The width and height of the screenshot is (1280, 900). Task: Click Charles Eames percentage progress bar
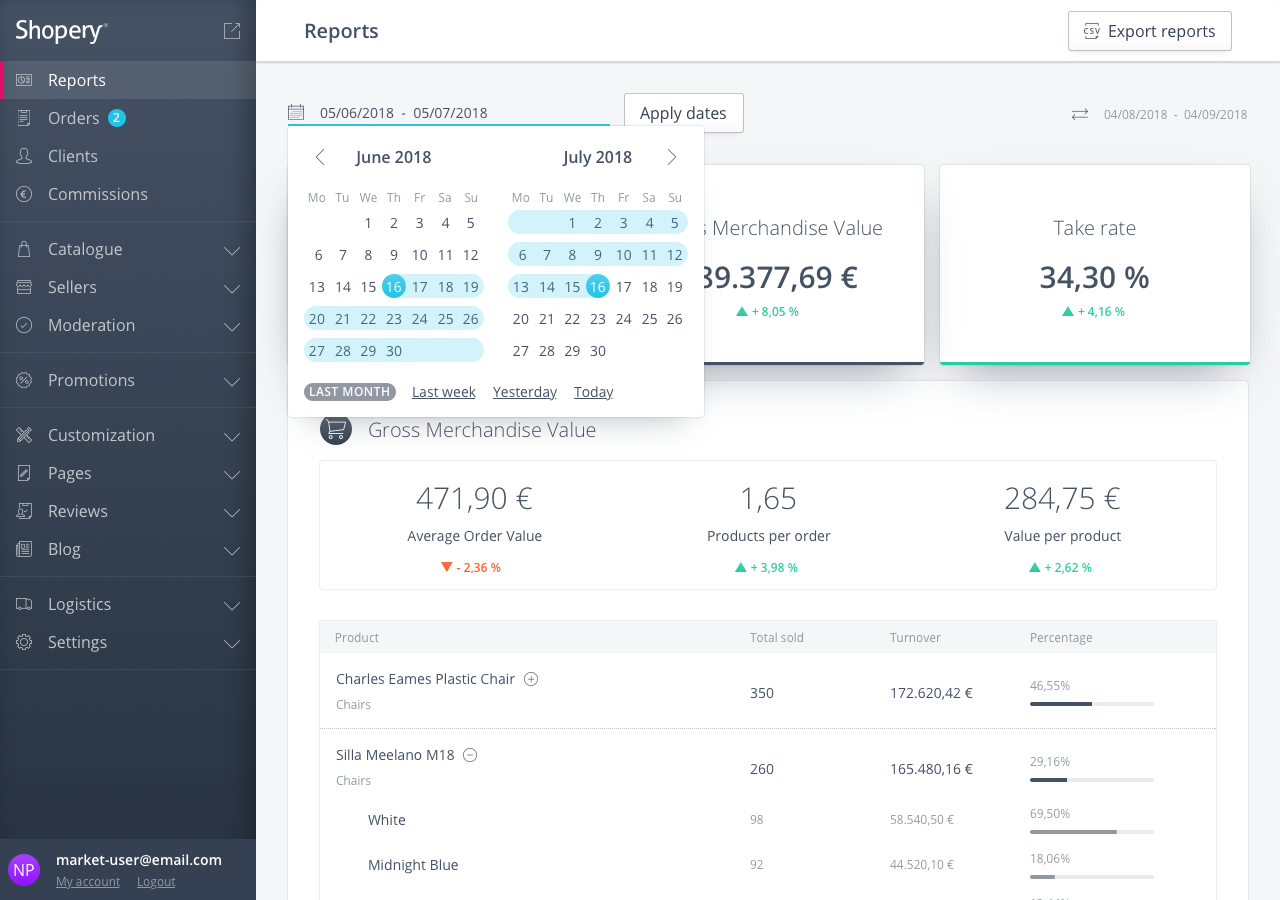1091,704
